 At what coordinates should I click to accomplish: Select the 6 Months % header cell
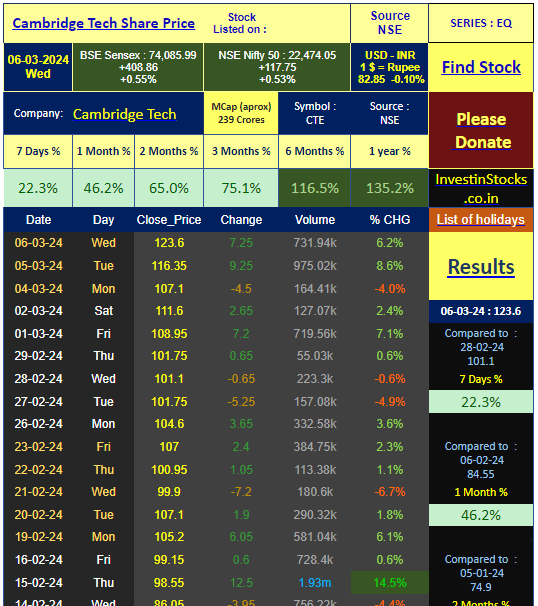[315, 152]
